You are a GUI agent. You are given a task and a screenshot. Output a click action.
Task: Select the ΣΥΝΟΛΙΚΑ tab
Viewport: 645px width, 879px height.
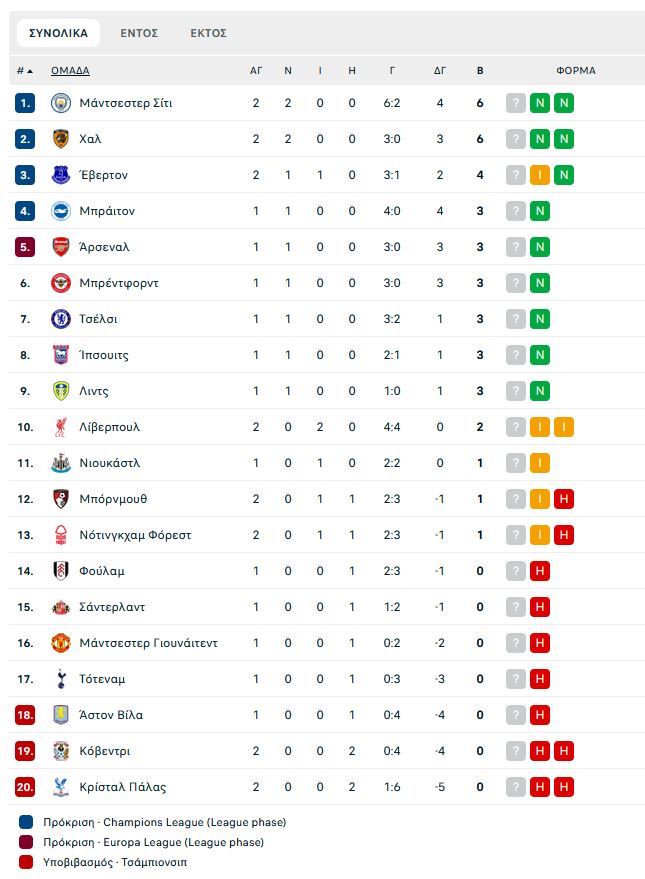pos(58,33)
